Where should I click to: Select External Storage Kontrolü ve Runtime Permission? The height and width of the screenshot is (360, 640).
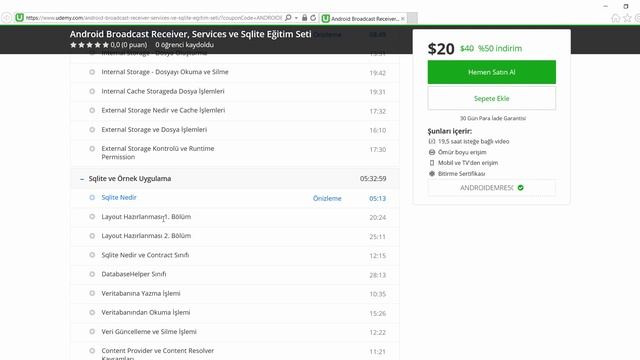point(158,153)
